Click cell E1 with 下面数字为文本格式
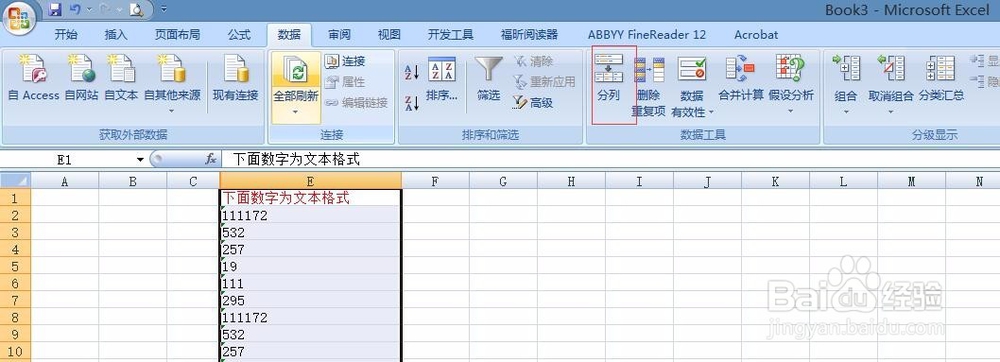The height and width of the screenshot is (362, 1000). pos(311,198)
